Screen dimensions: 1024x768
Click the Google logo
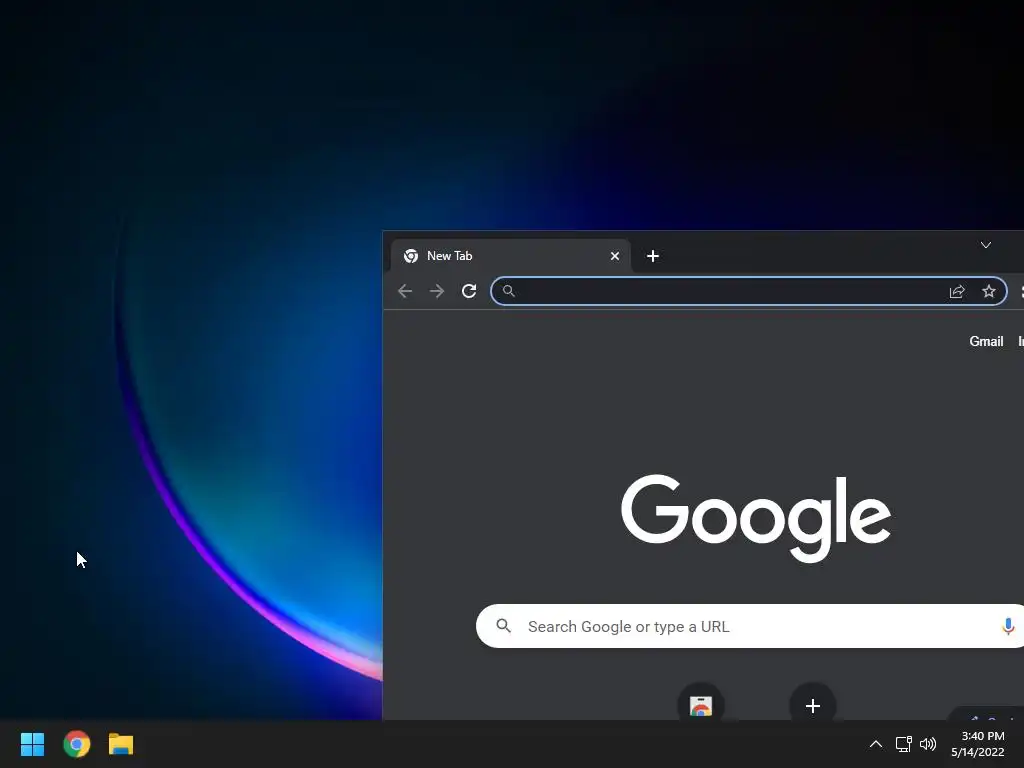[x=756, y=518]
